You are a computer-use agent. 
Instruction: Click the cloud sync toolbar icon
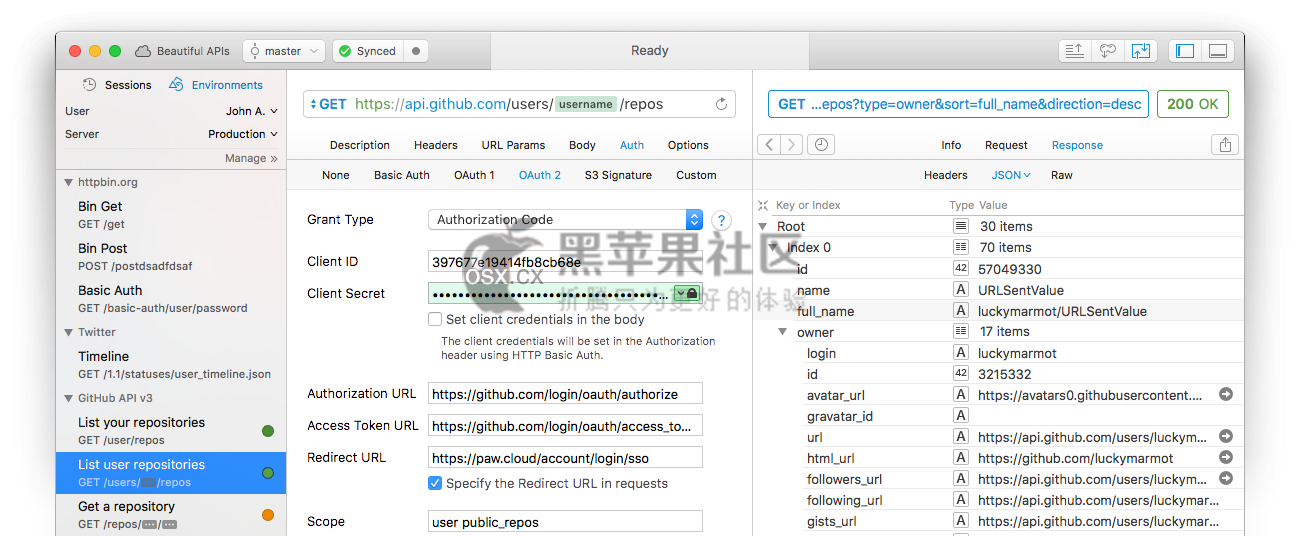coord(1107,51)
